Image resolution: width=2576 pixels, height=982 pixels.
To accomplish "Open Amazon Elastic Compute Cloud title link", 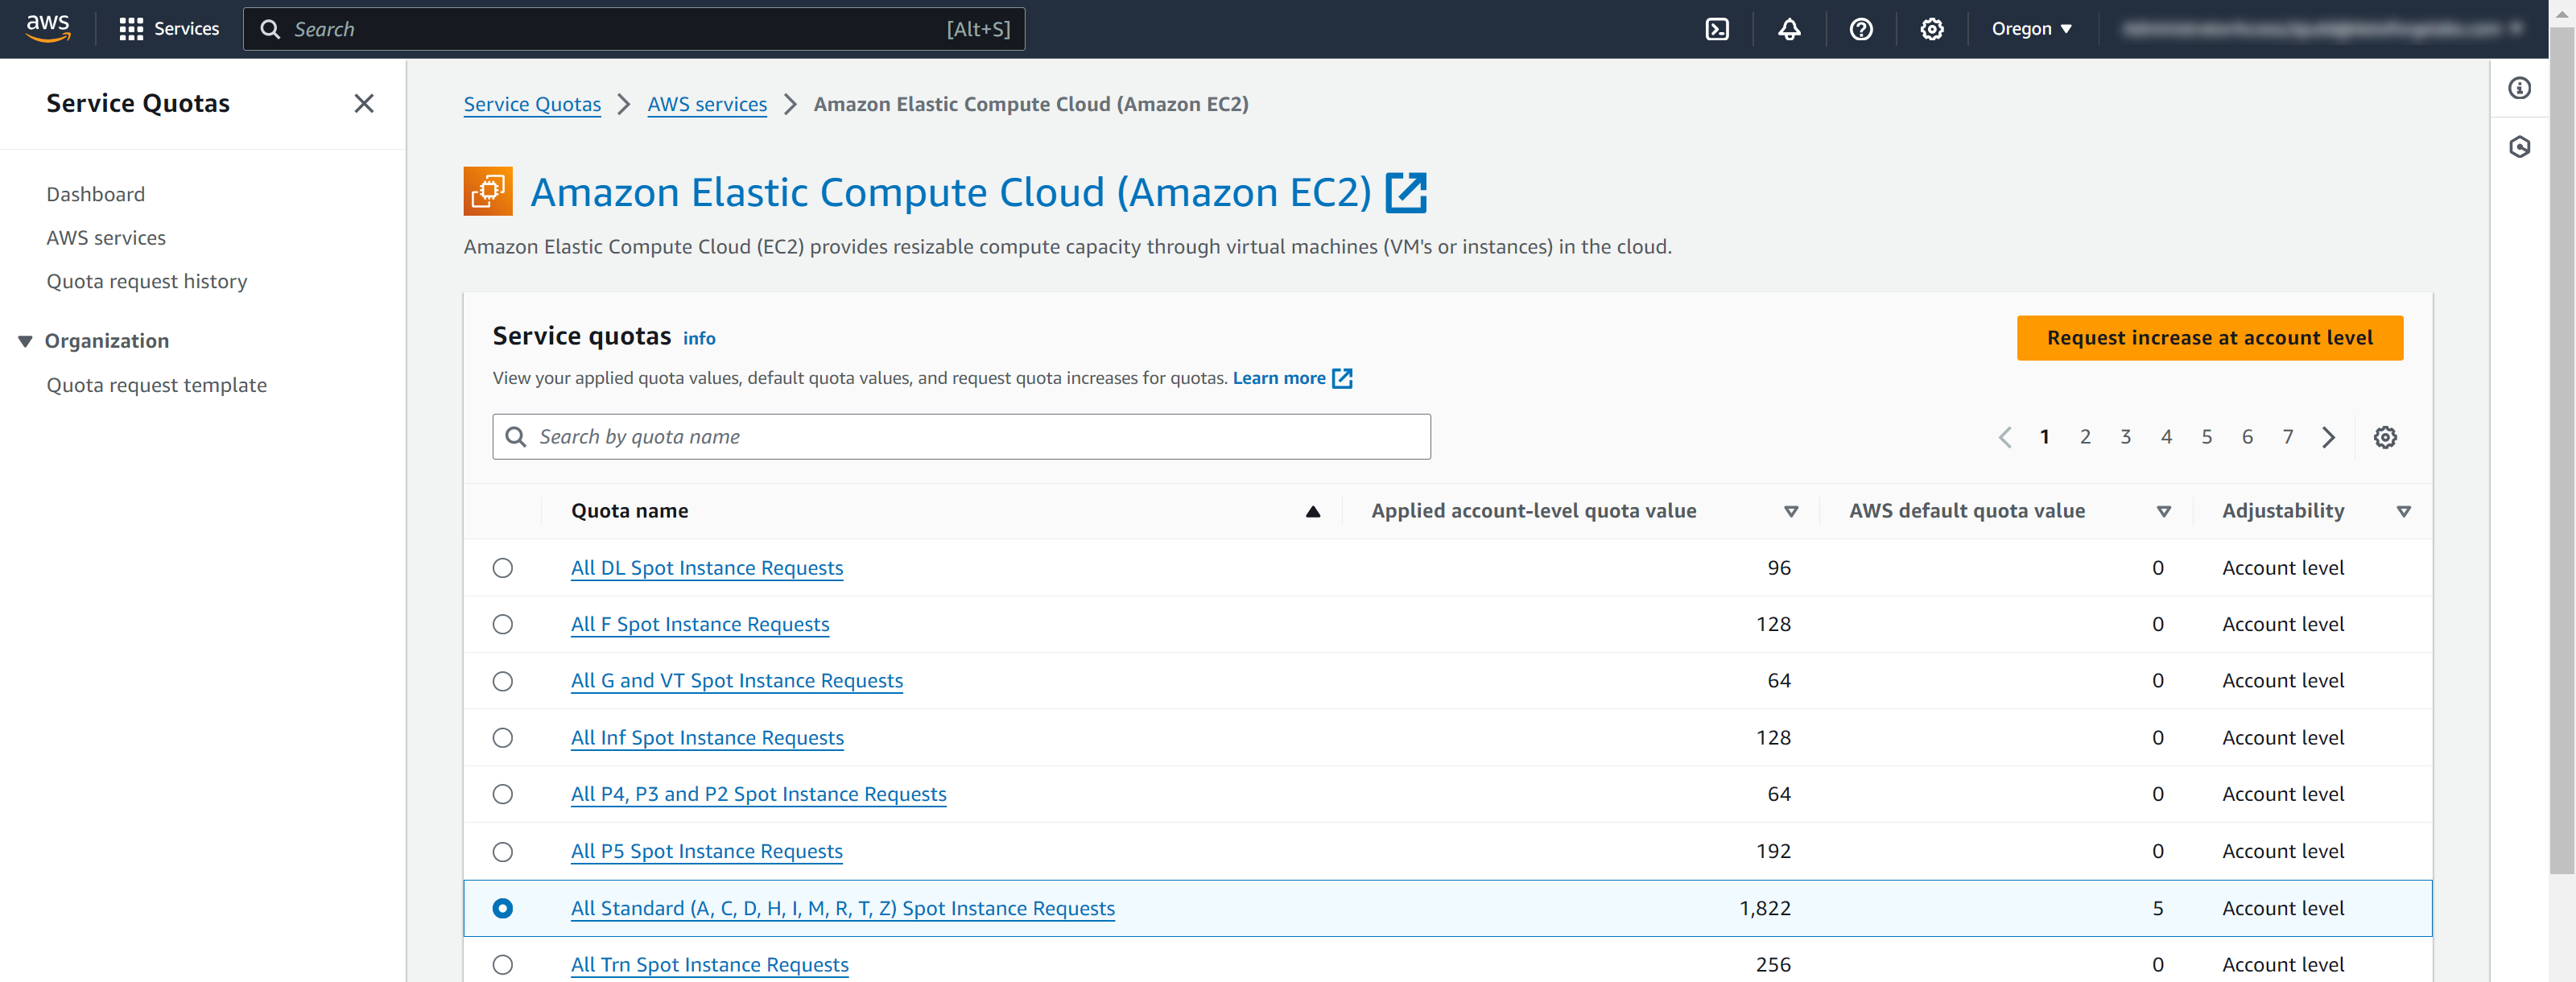I will [950, 192].
